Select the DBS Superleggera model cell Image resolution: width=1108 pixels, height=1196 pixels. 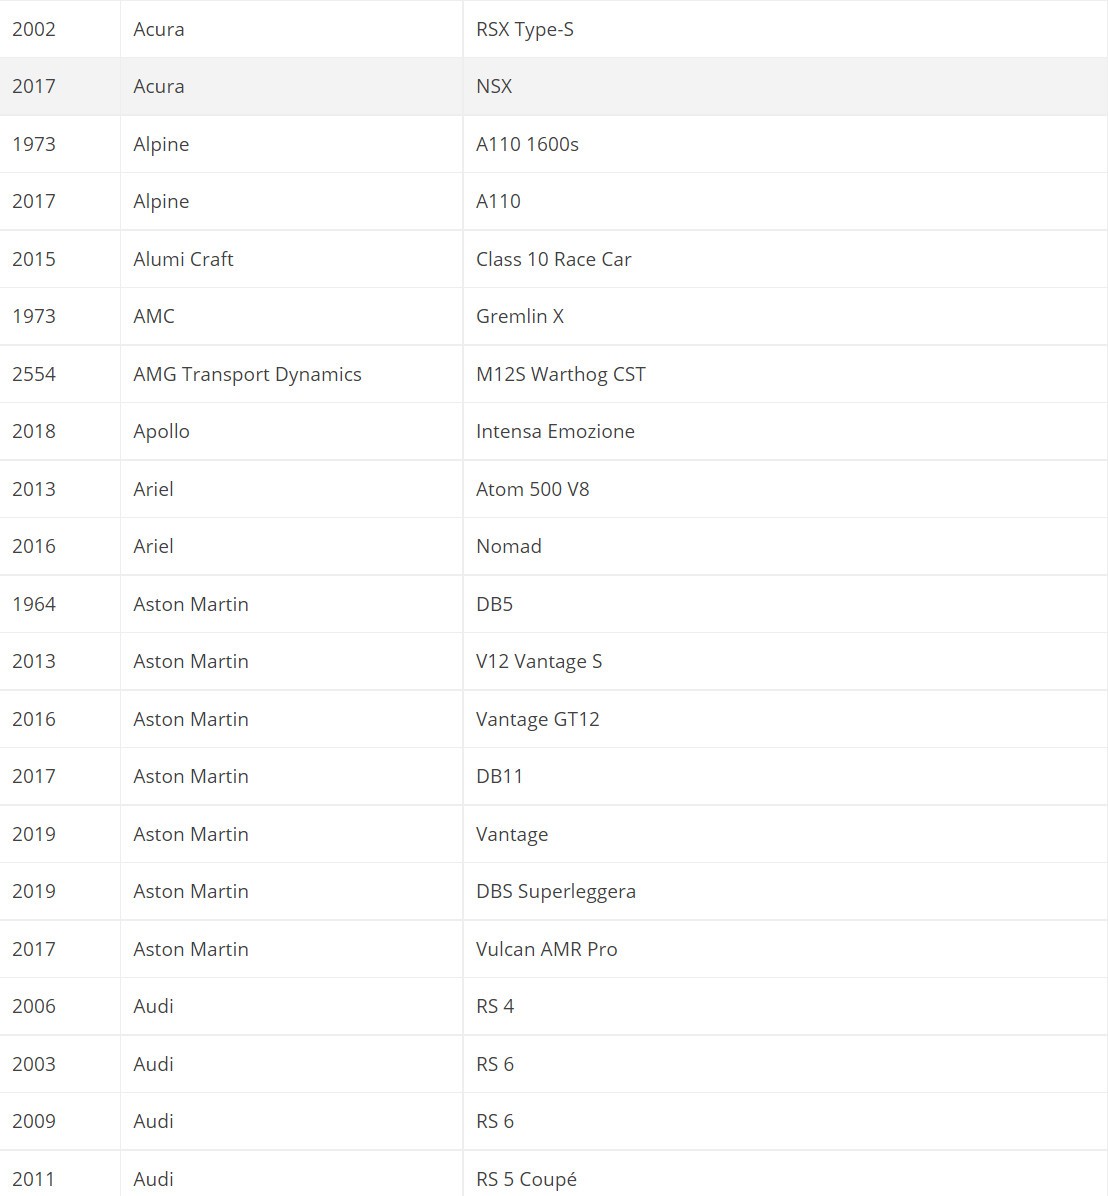556,891
